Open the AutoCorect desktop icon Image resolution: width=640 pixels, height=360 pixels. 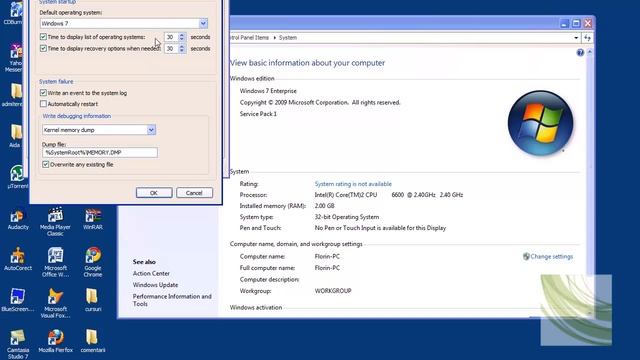click(18, 260)
